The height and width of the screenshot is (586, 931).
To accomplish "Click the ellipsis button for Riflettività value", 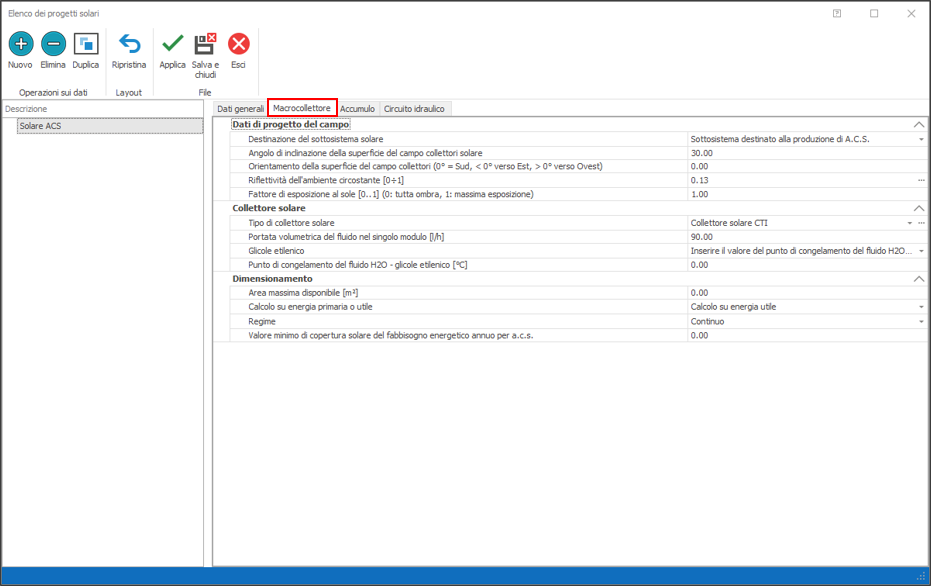I will [921, 181].
